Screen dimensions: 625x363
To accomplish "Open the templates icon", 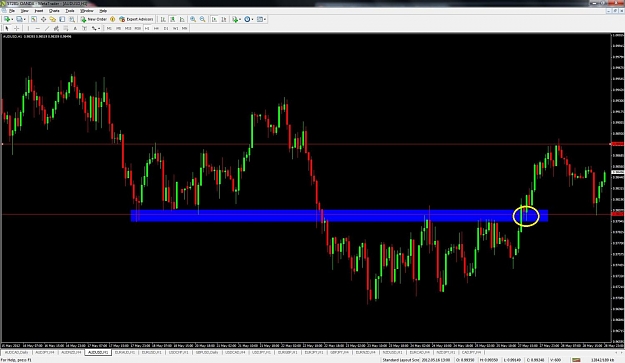I will pyautogui.click(x=260, y=19).
